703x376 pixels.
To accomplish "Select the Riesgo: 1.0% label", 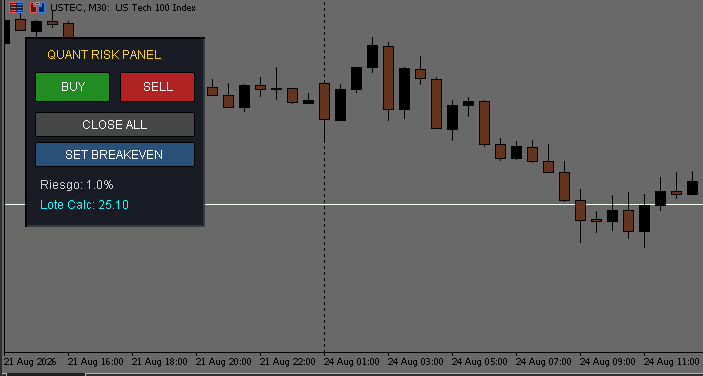I will (77, 185).
